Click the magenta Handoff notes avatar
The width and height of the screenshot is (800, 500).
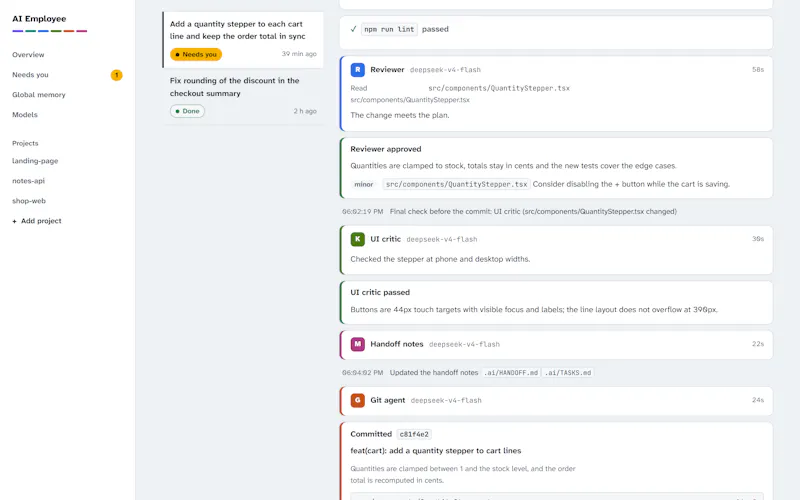(358, 344)
